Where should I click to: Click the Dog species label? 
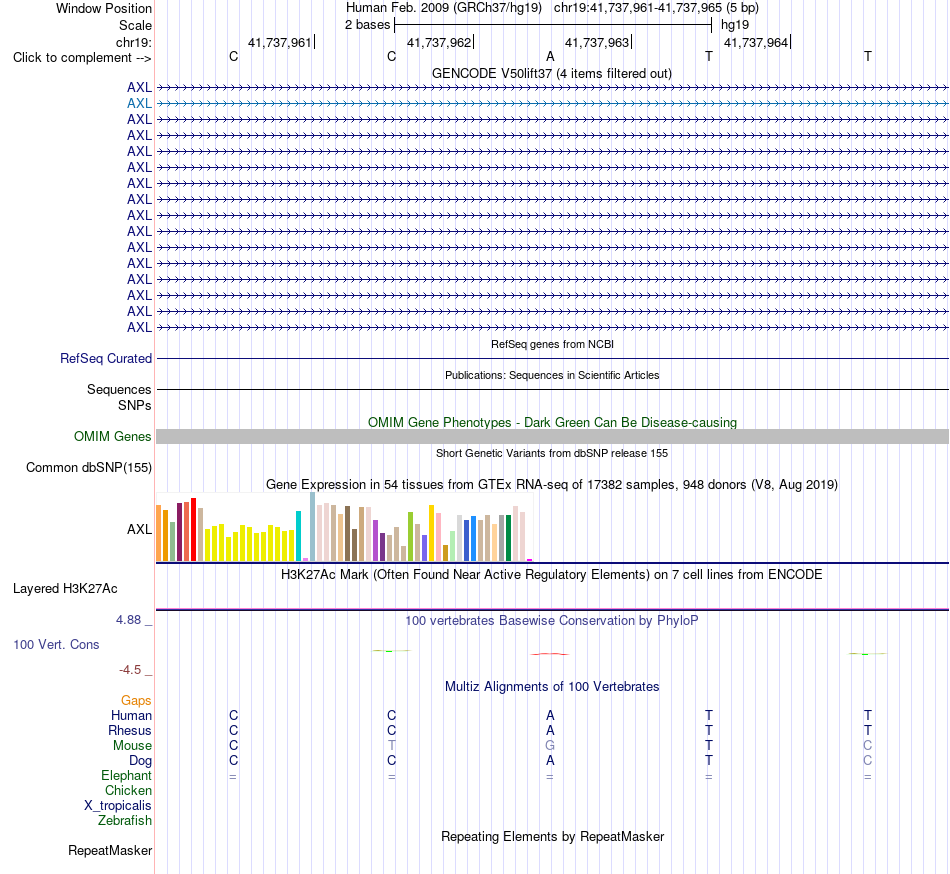tap(141, 761)
